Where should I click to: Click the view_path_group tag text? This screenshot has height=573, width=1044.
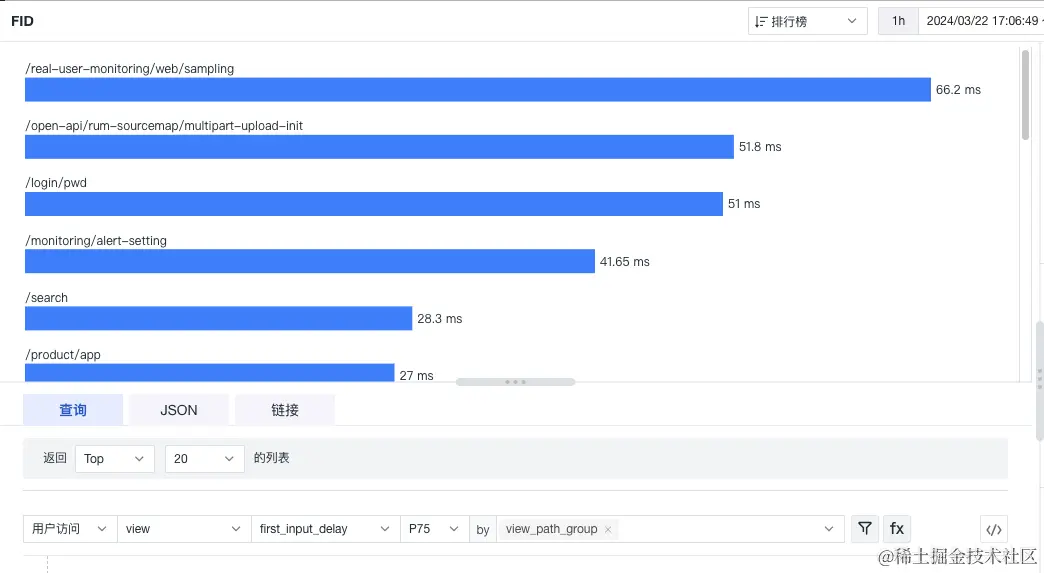coord(551,529)
